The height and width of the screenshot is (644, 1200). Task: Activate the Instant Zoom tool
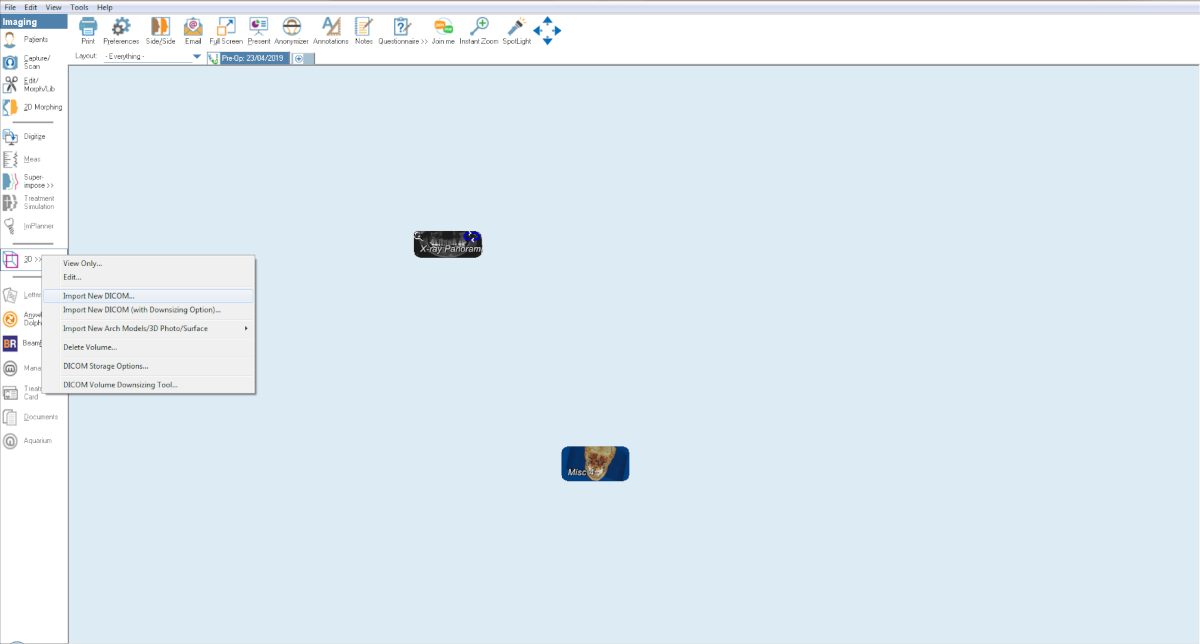pos(480,27)
